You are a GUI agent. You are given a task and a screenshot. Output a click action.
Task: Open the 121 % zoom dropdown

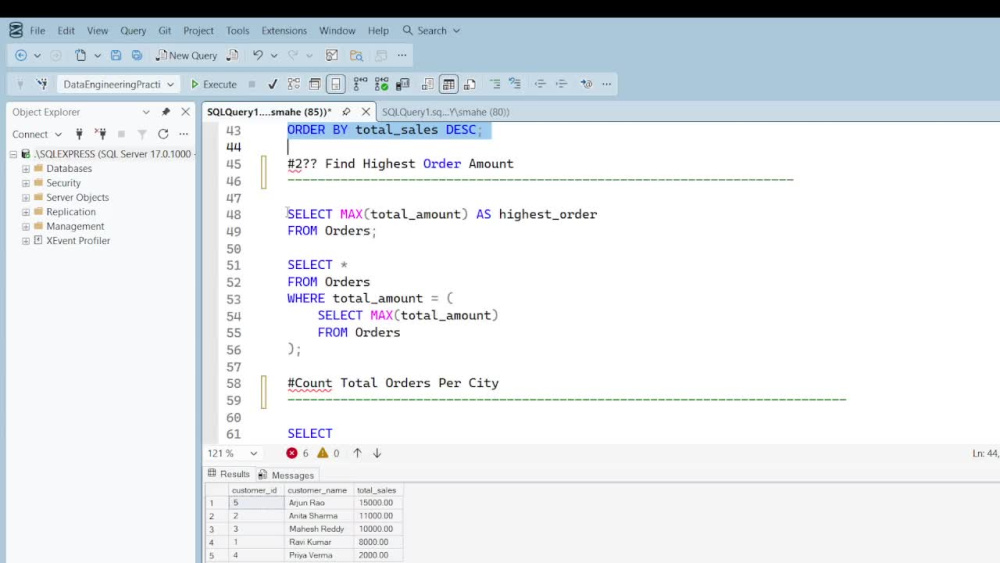pyautogui.click(x=233, y=453)
